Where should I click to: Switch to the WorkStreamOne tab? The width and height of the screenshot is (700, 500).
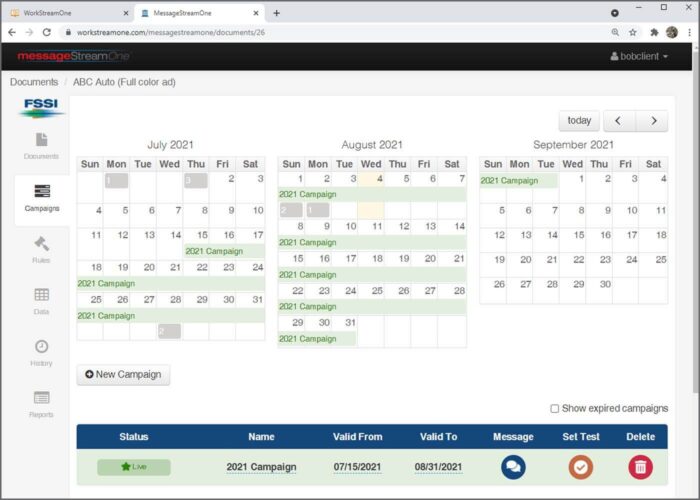(x=70, y=13)
